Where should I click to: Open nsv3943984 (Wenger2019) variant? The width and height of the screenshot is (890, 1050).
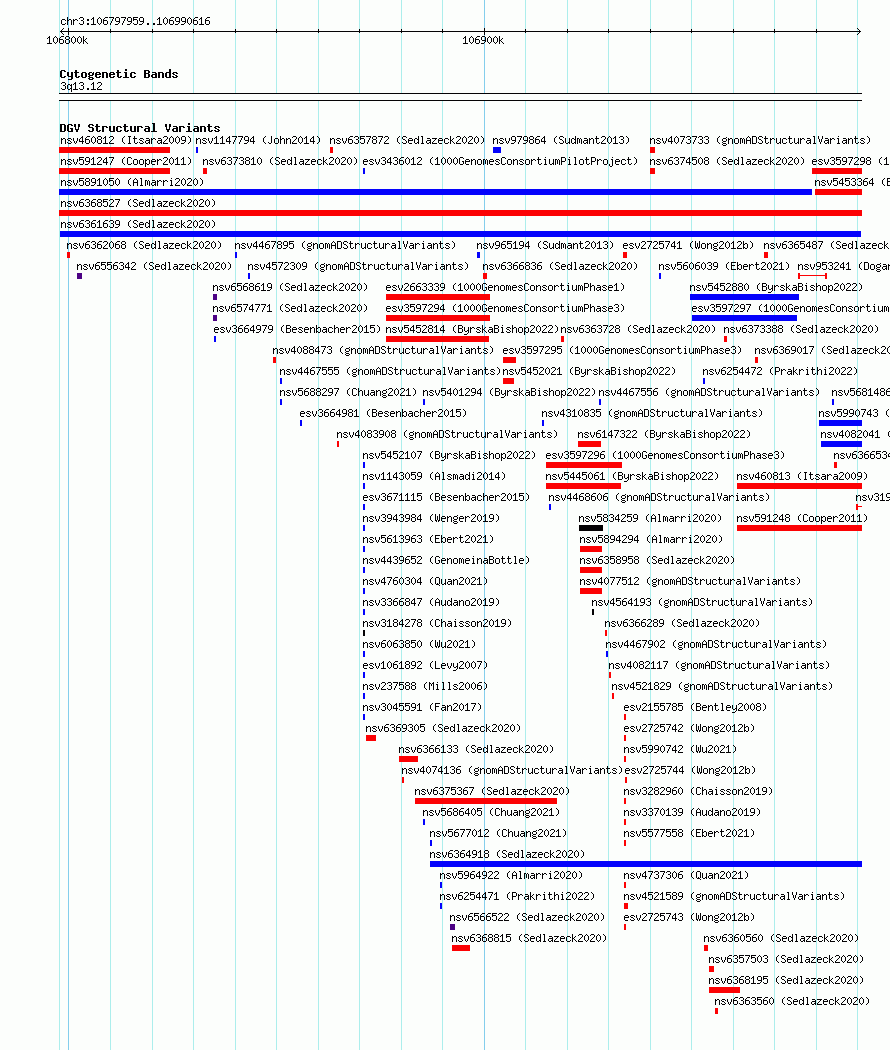click(431, 518)
